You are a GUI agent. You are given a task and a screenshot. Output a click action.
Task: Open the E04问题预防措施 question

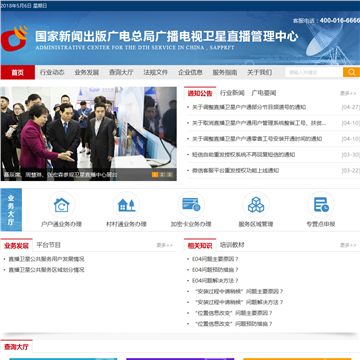click(215, 270)
